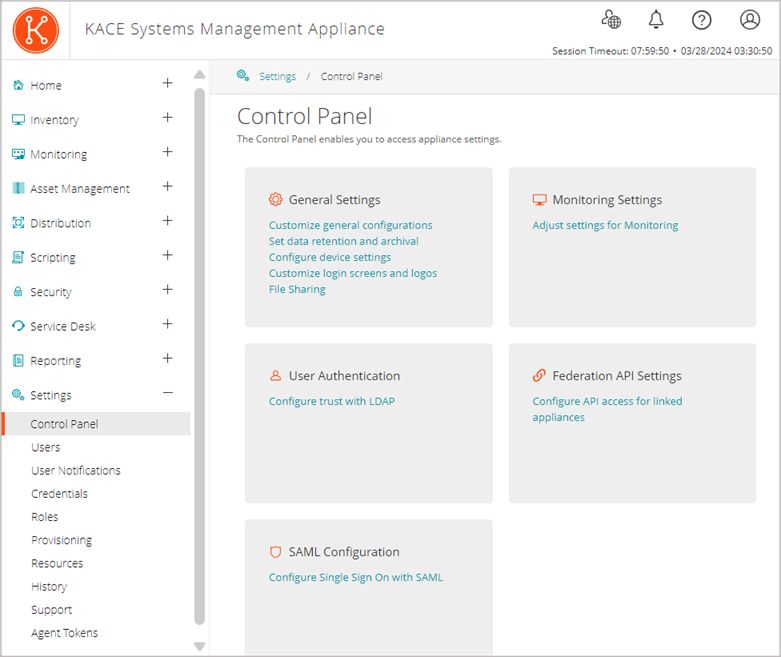Screen dimensions: 781x657
Task: Open Customize general configurations link
Action: 350,226
